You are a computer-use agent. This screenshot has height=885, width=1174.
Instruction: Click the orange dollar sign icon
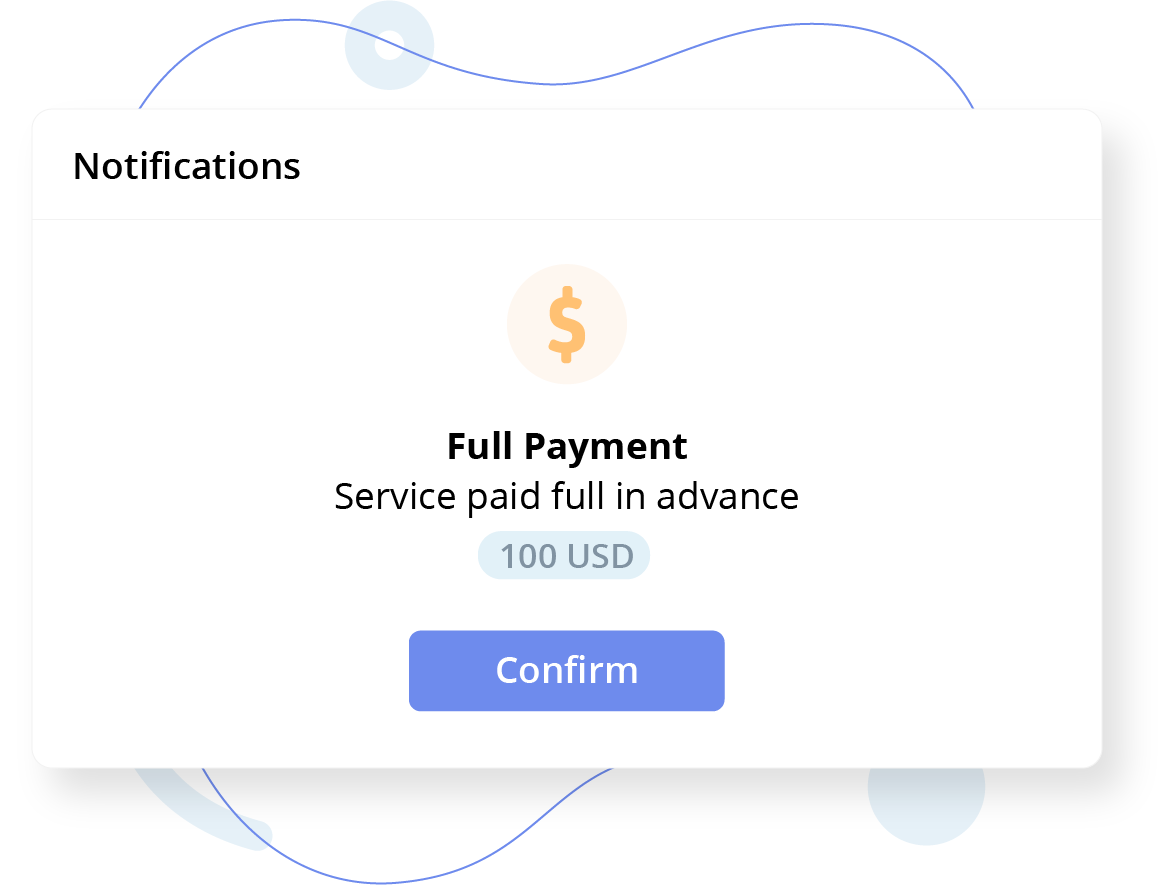(x=566, y=323)
